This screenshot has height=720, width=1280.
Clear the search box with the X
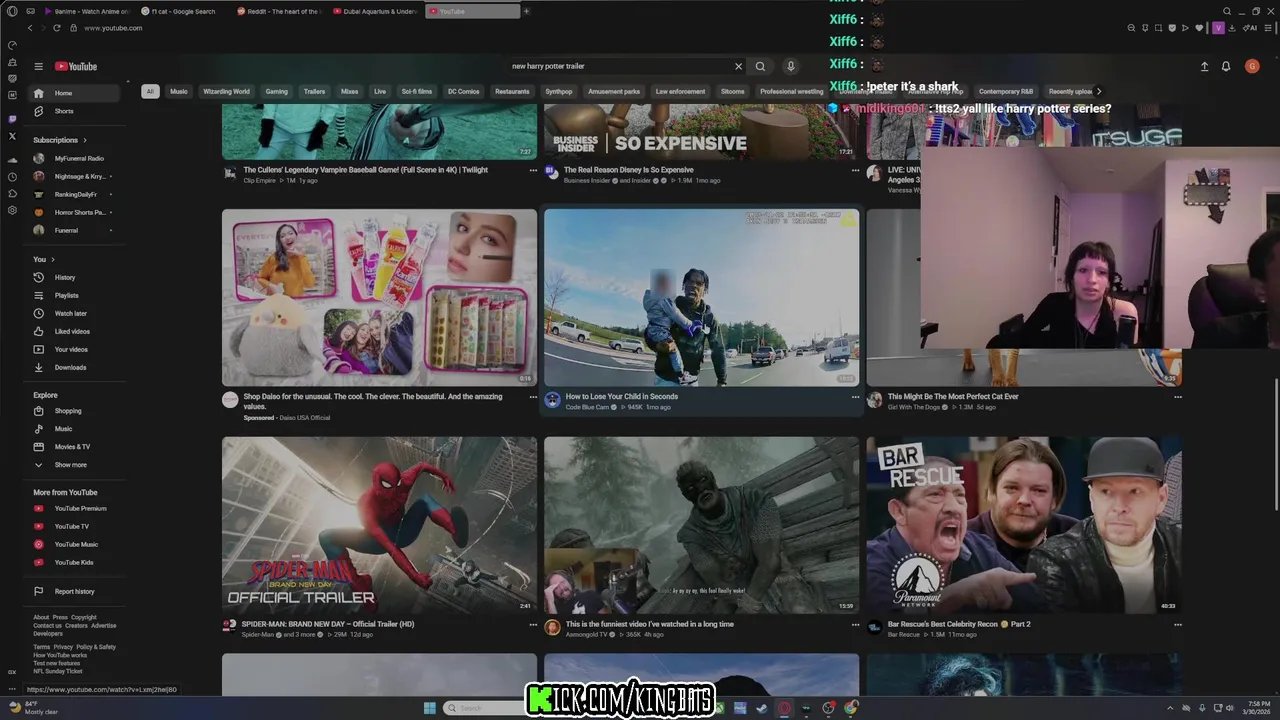tap(739, 66)
